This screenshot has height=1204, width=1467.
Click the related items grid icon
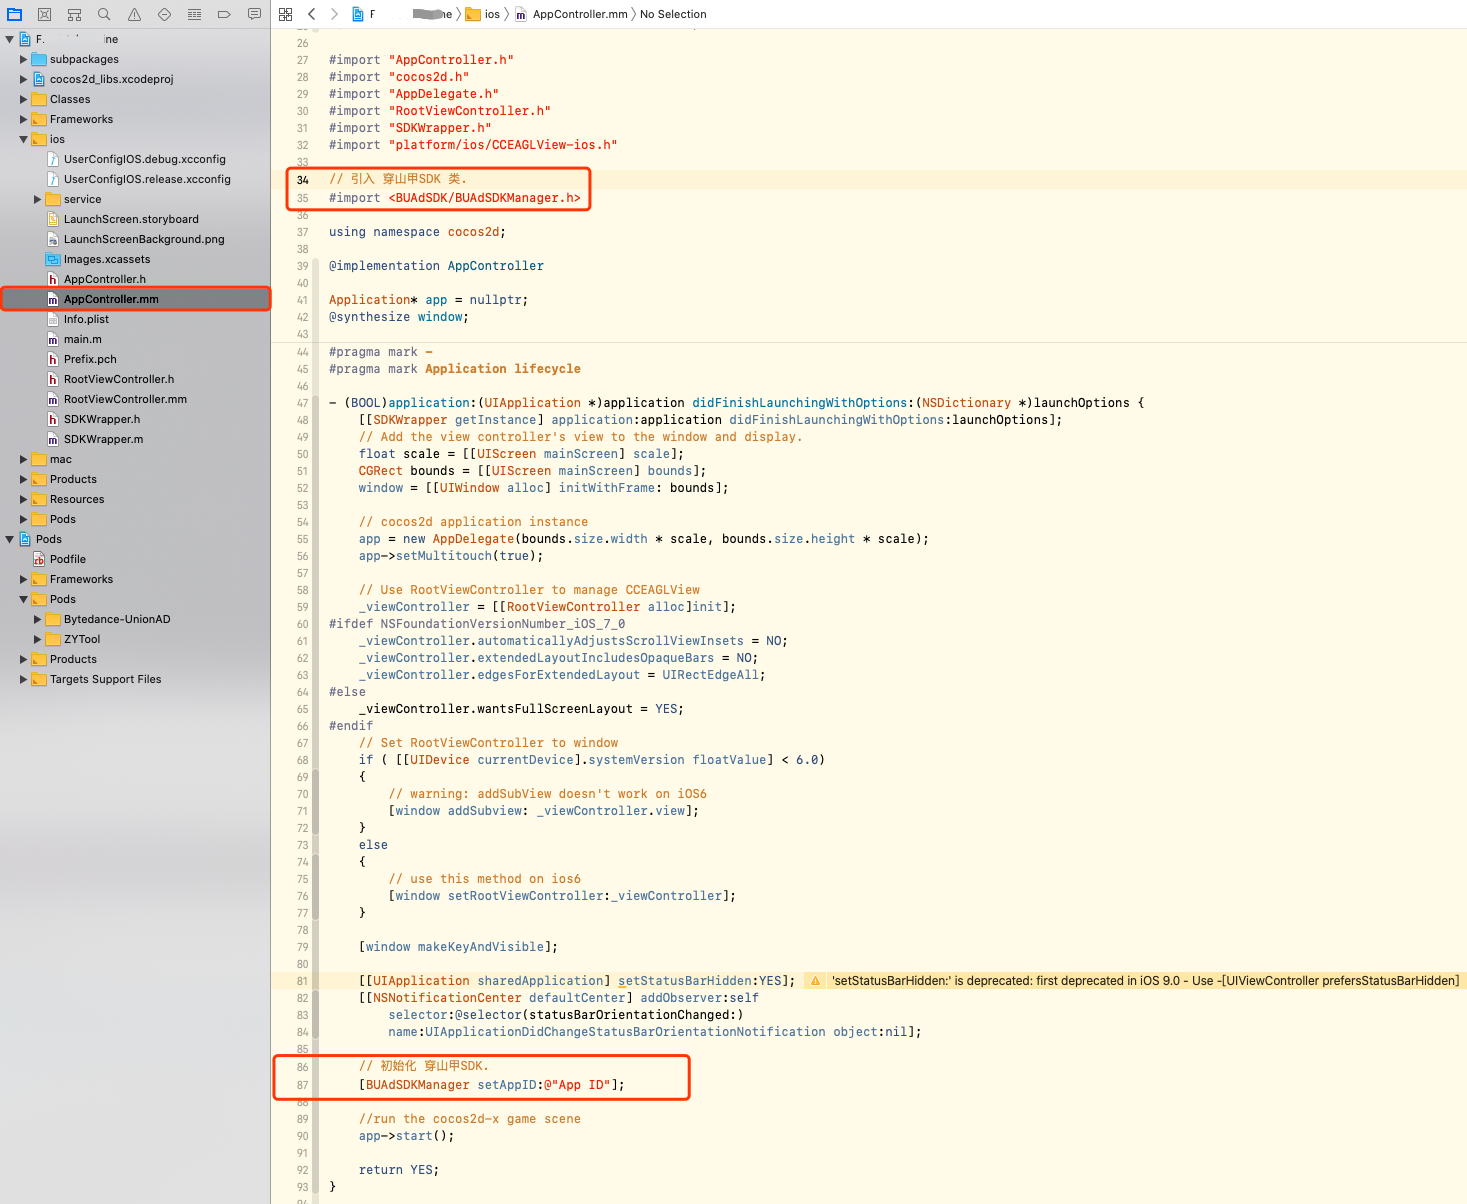(285, 14)
